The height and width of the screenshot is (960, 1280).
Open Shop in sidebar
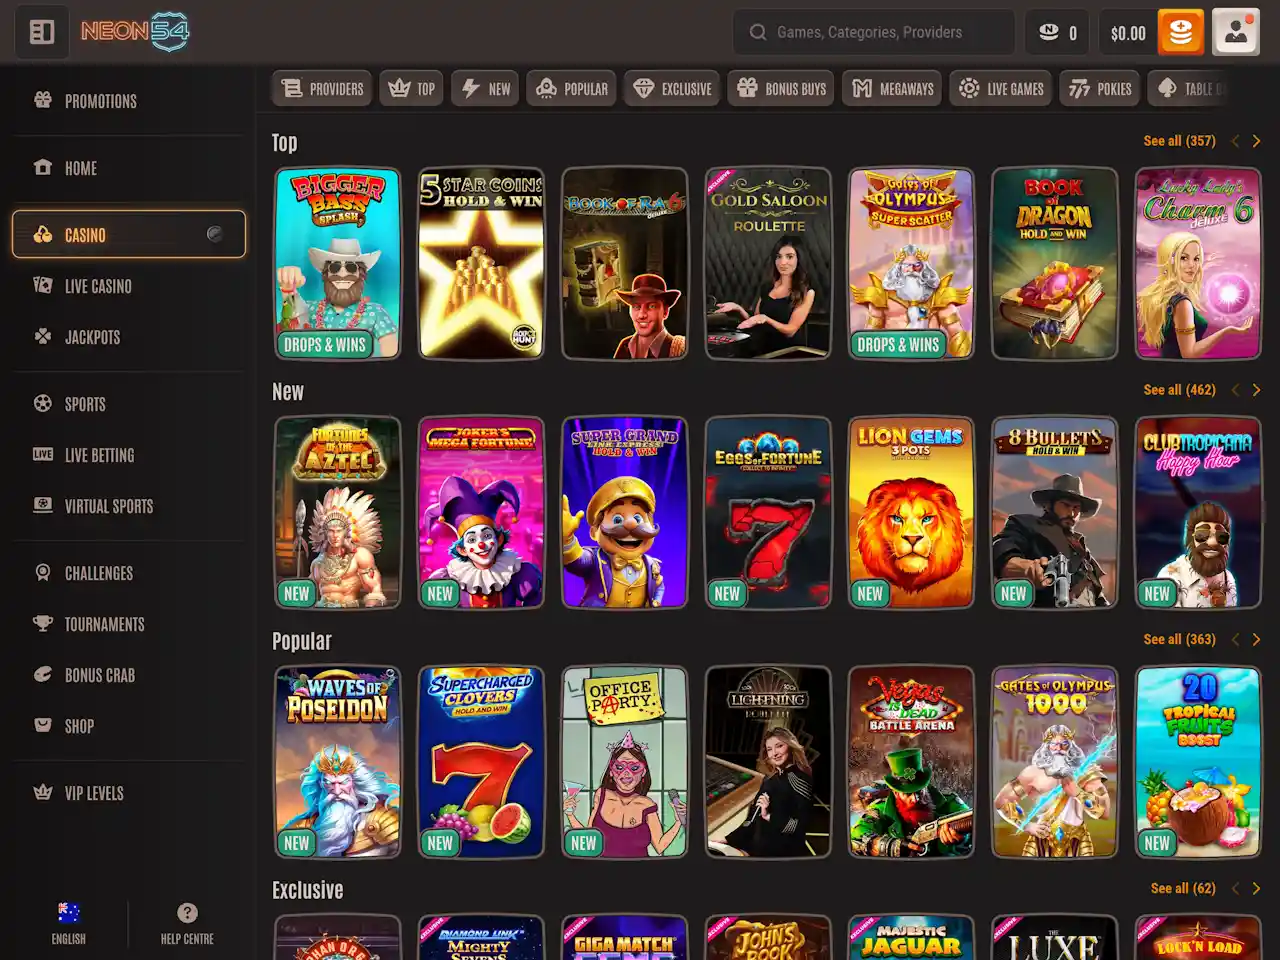point(128,726)
